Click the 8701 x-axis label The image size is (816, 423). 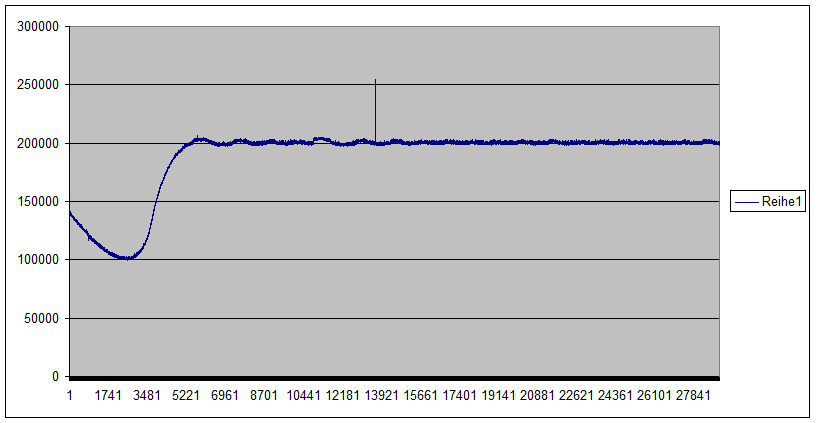(x=264, y=396)
